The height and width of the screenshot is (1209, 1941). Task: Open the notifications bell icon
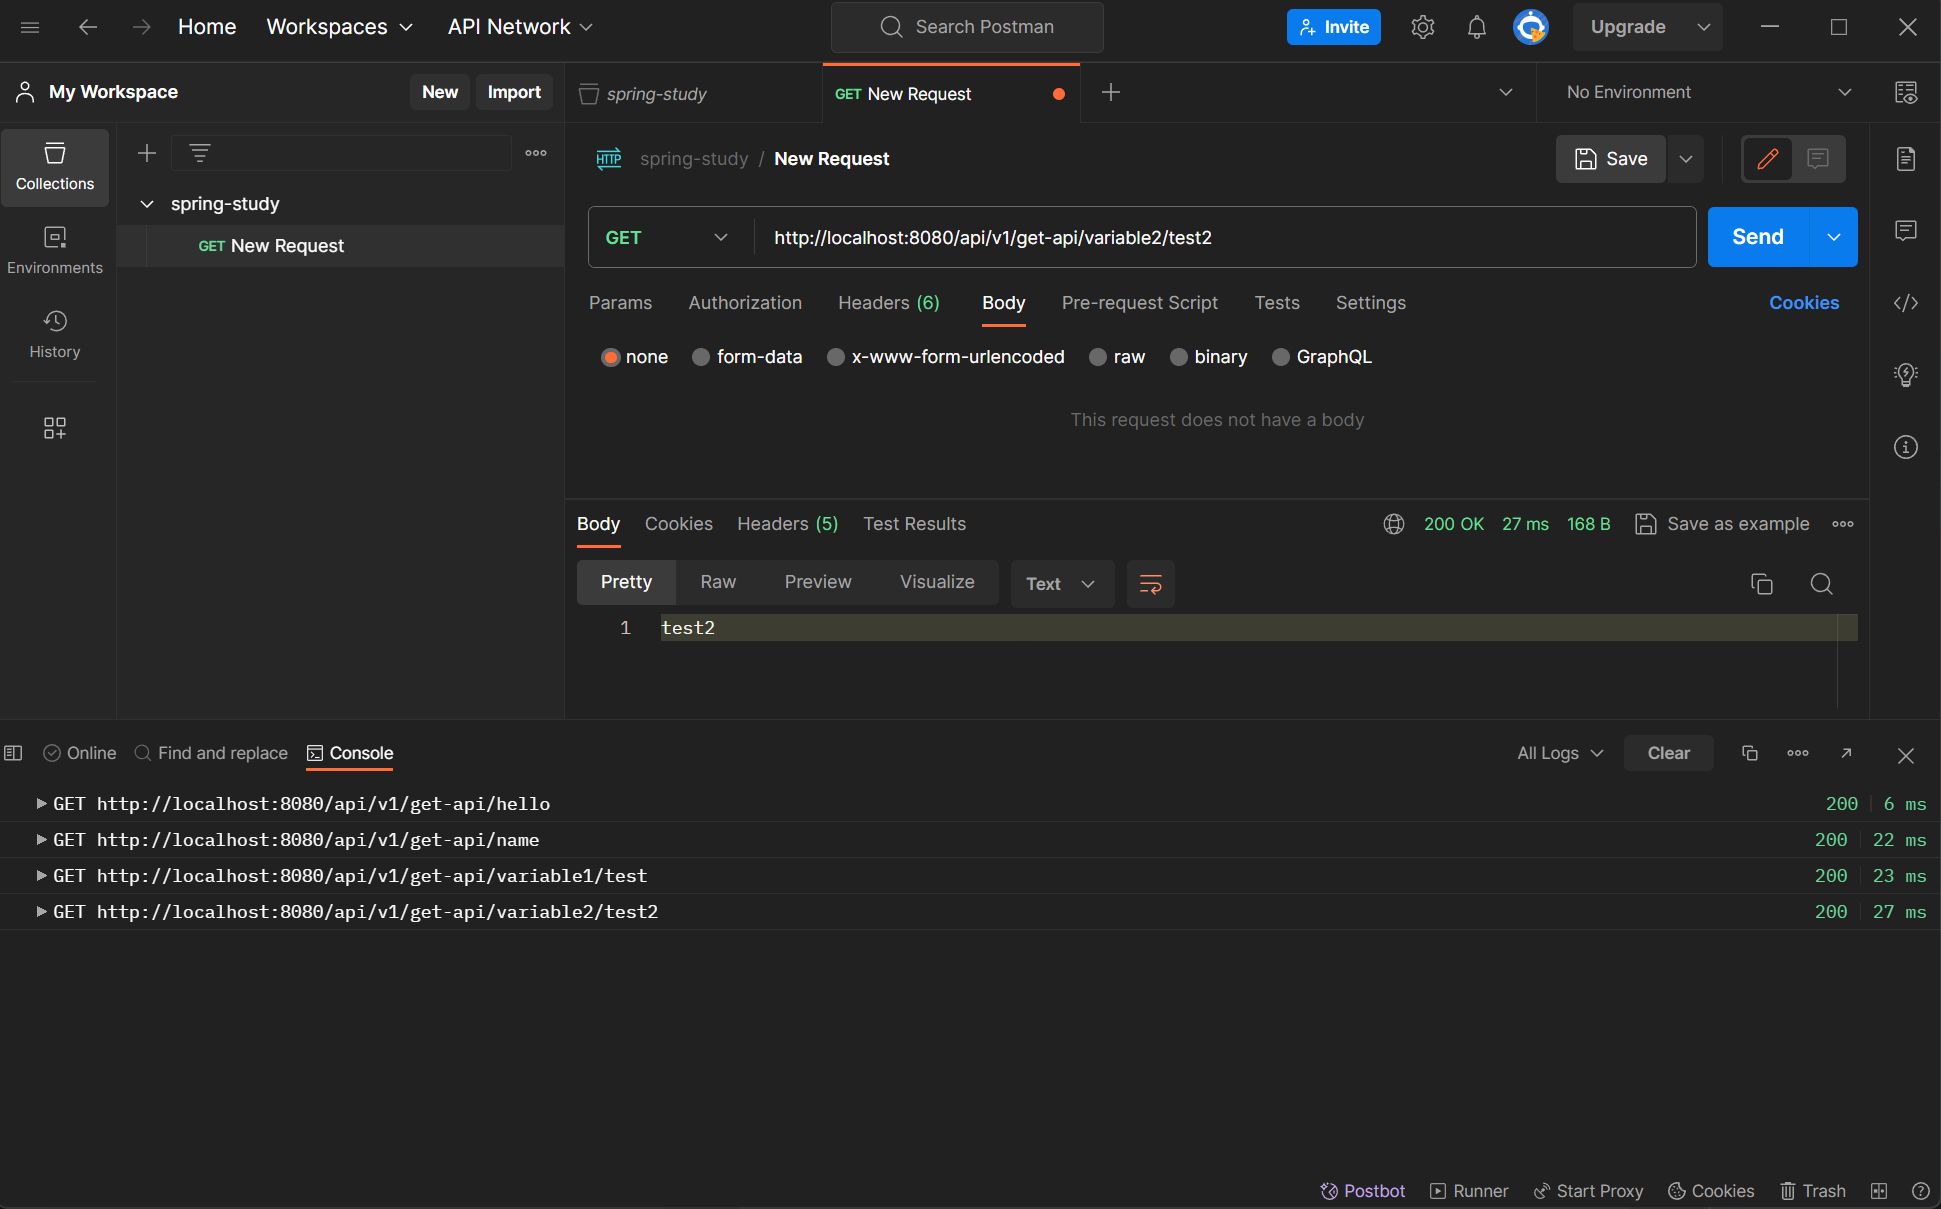click(x=1476, y=27)
